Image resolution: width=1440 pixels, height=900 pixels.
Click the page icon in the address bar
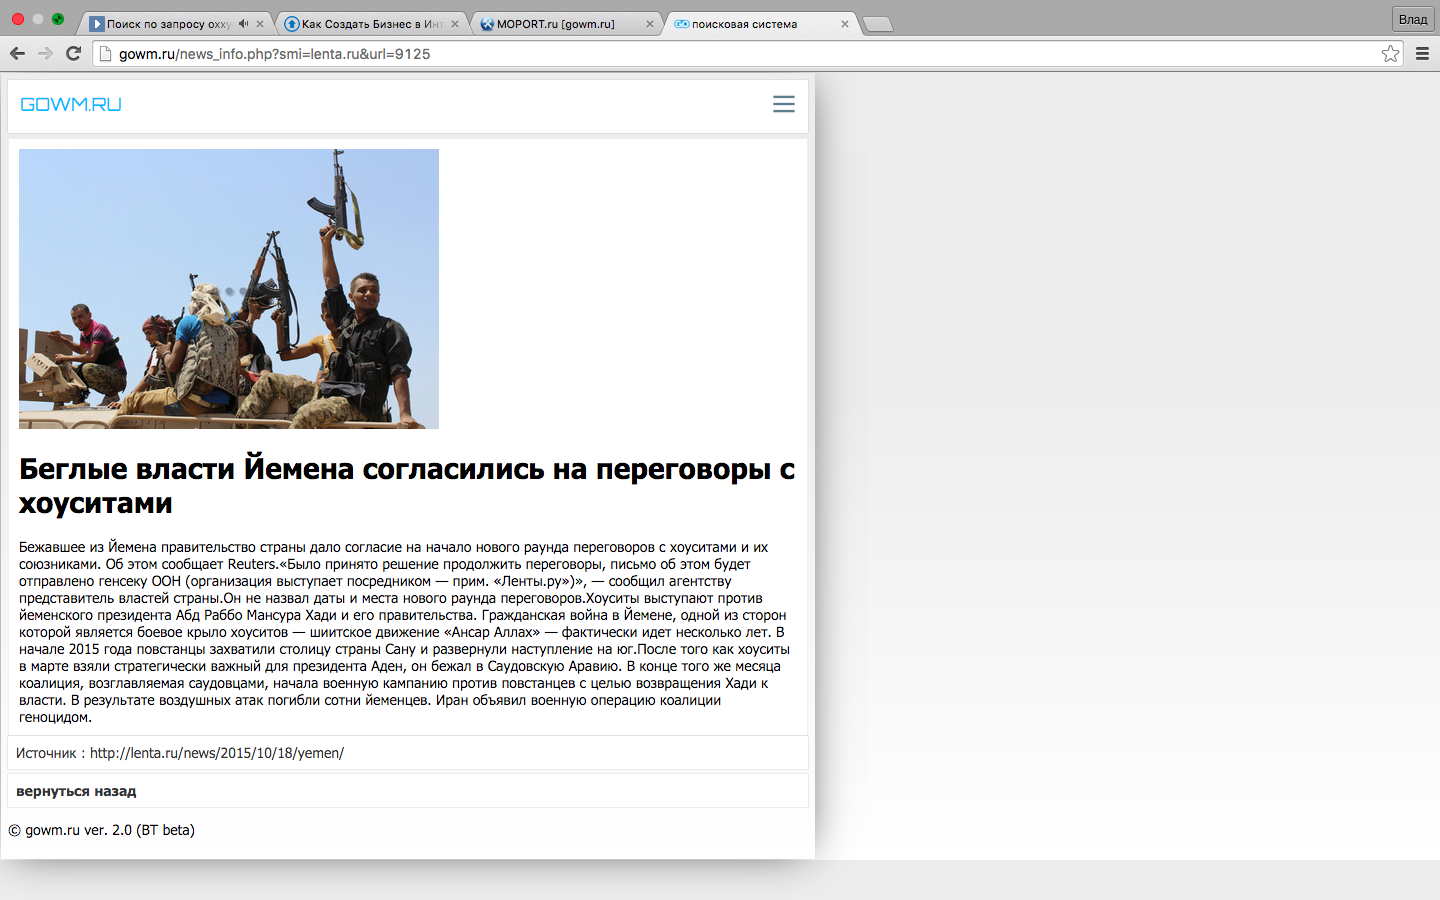tap(105, 54)
